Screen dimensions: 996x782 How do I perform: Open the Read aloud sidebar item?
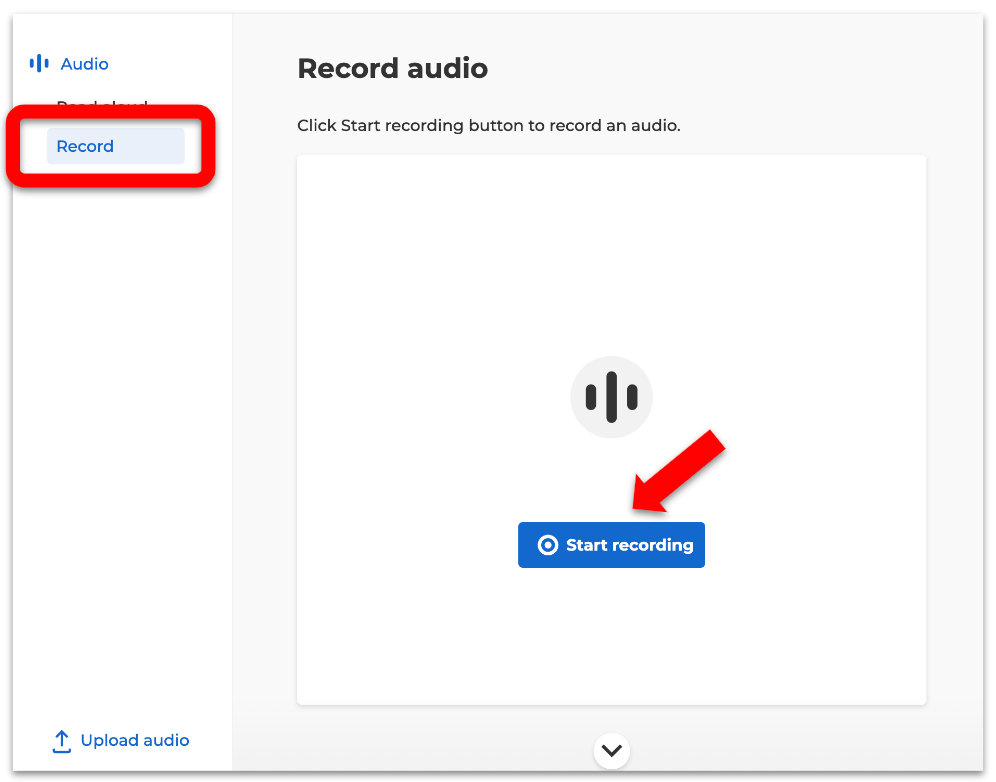(100, 107)
